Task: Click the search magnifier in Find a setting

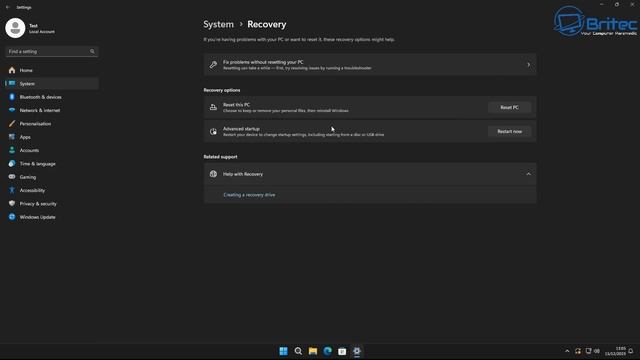Action: click(92, 51)
